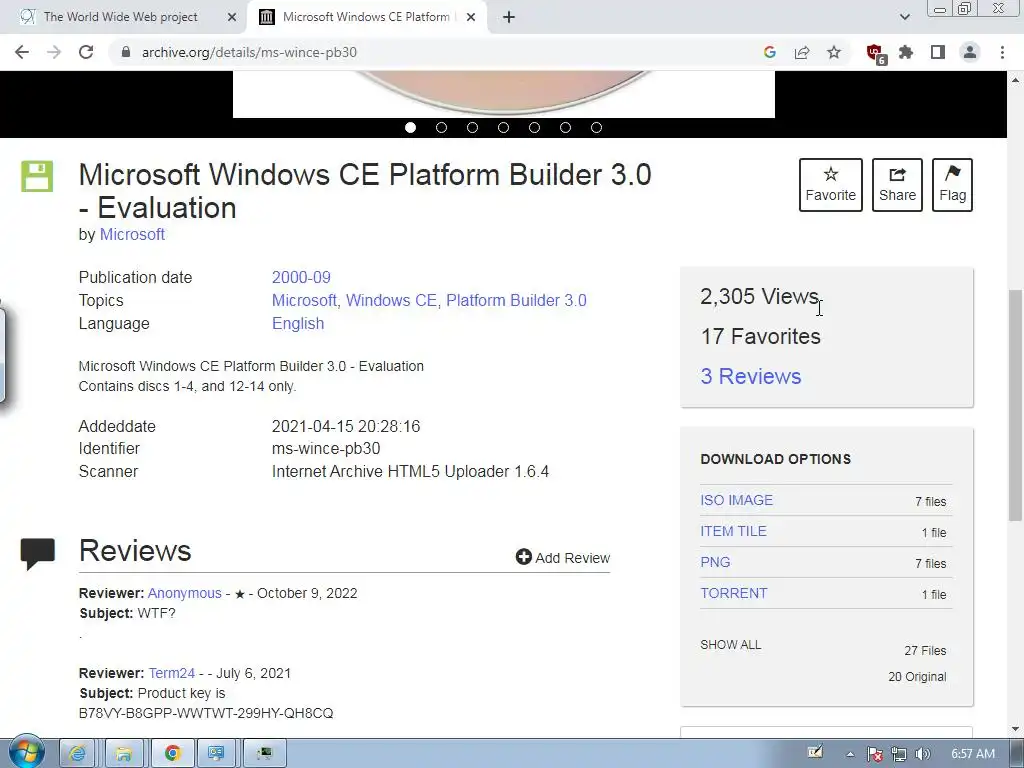Click the Favorite star button
This screenshot has height=768, width=1024.
click(x=831, y=185)
